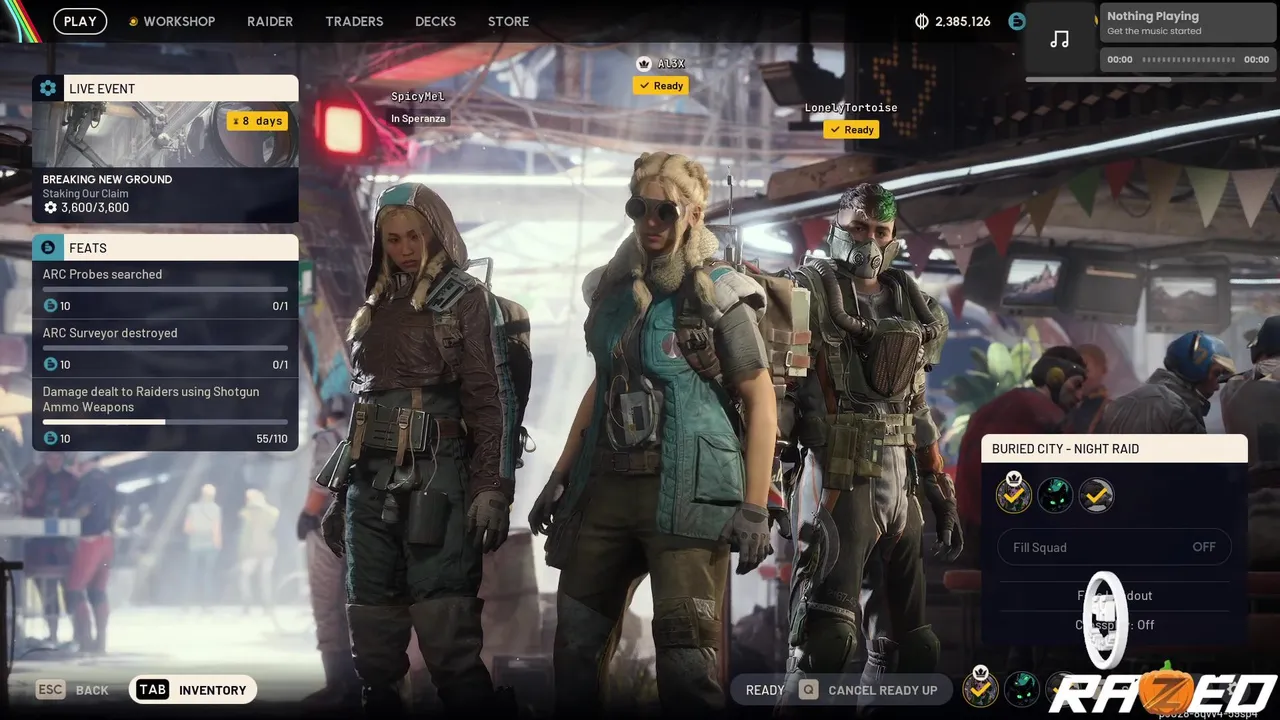Click the 55/110 feat progress bar
Screen dimensions: 1280x720
click(x=165, y=422)
